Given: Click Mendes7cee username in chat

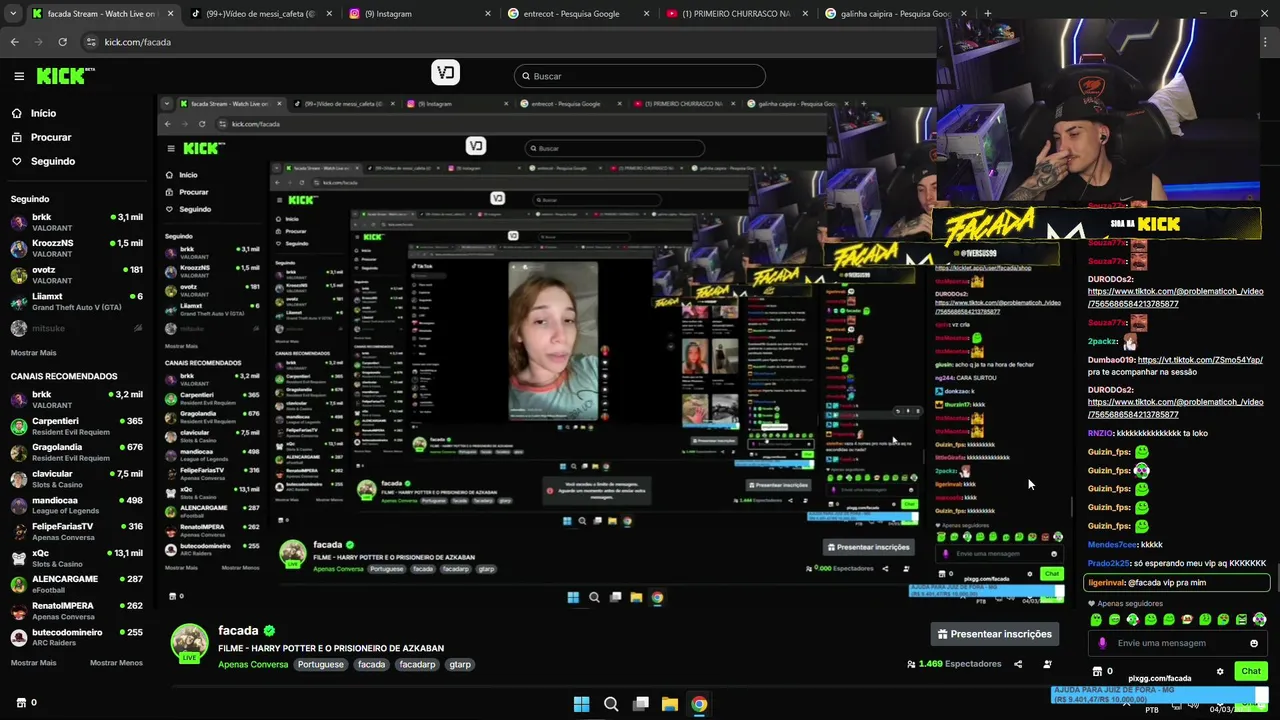Looking at the screenshot, I should [x=1112, y=544].
